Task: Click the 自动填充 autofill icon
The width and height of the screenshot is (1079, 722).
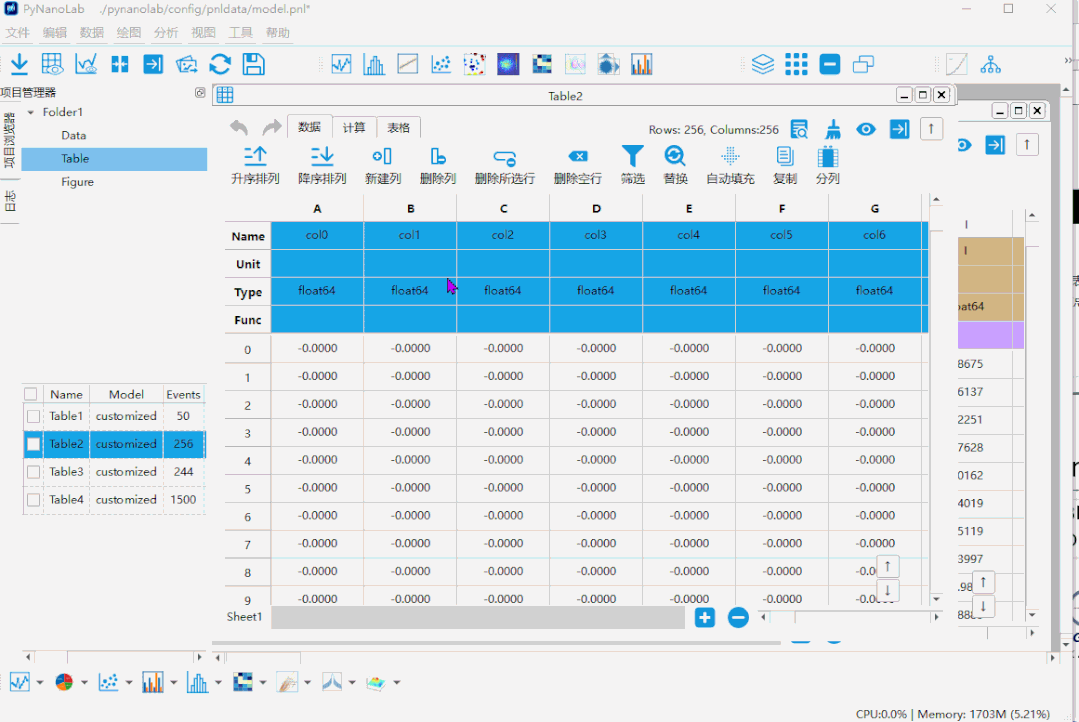Action: [730, 156]
